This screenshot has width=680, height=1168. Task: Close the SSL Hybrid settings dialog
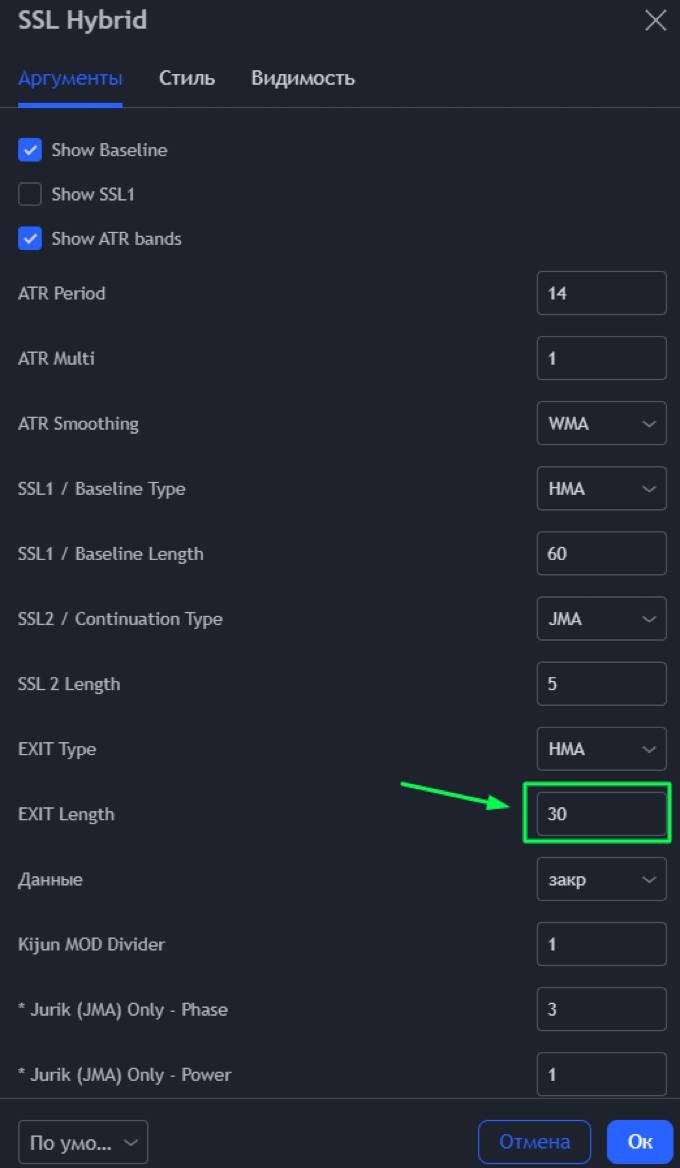pos(655,21)
